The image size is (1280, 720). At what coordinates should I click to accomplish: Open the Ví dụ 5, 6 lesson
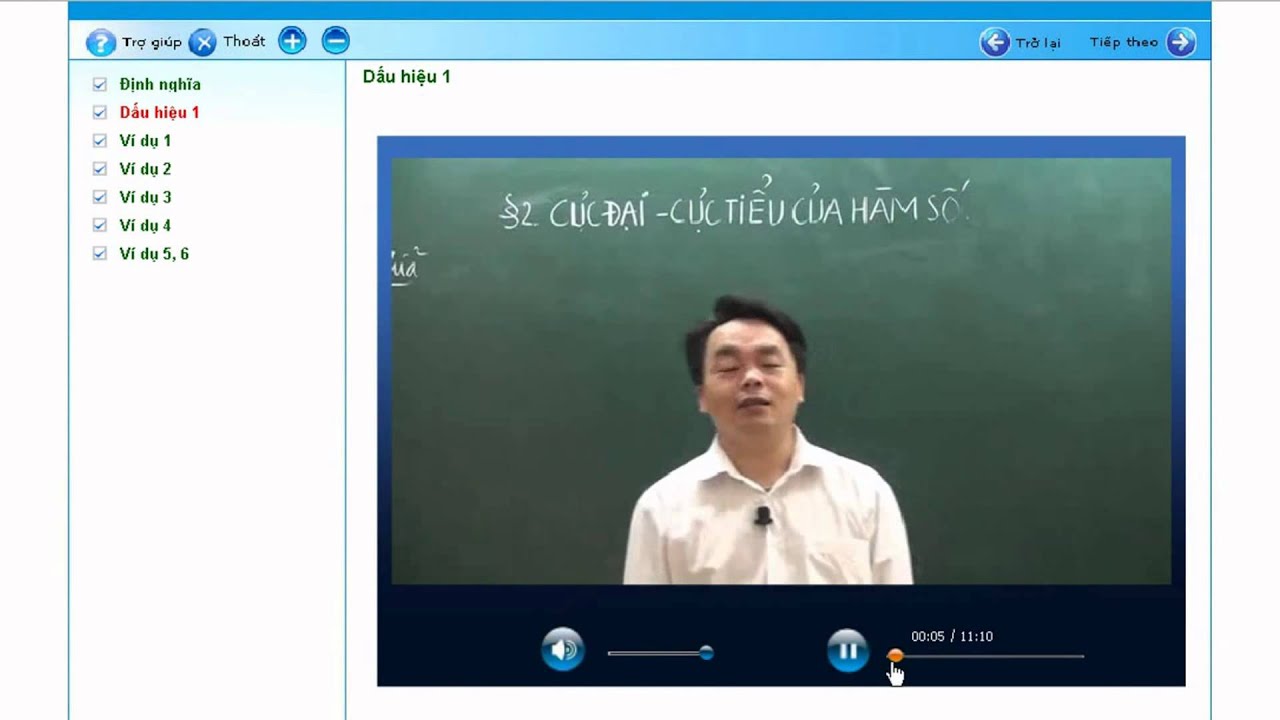tap(154, 254)
